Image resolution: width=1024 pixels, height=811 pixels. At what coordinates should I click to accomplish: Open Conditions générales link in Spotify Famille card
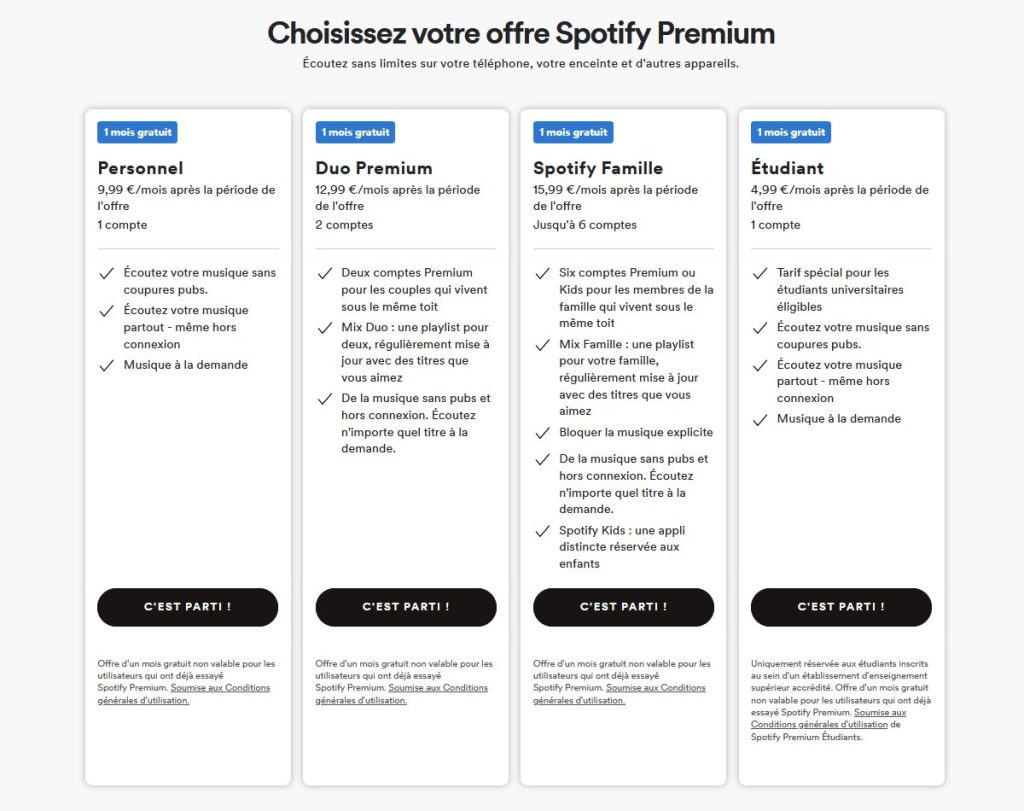tap(656, 688)
